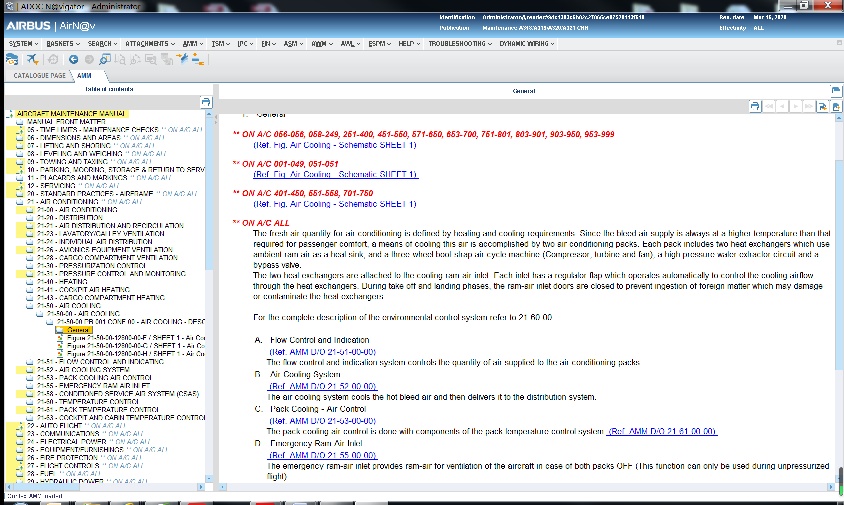Click the greyed copy-documents toolbar icon
Viewport: 844px width, 505px height.
(x=167, y=59)
